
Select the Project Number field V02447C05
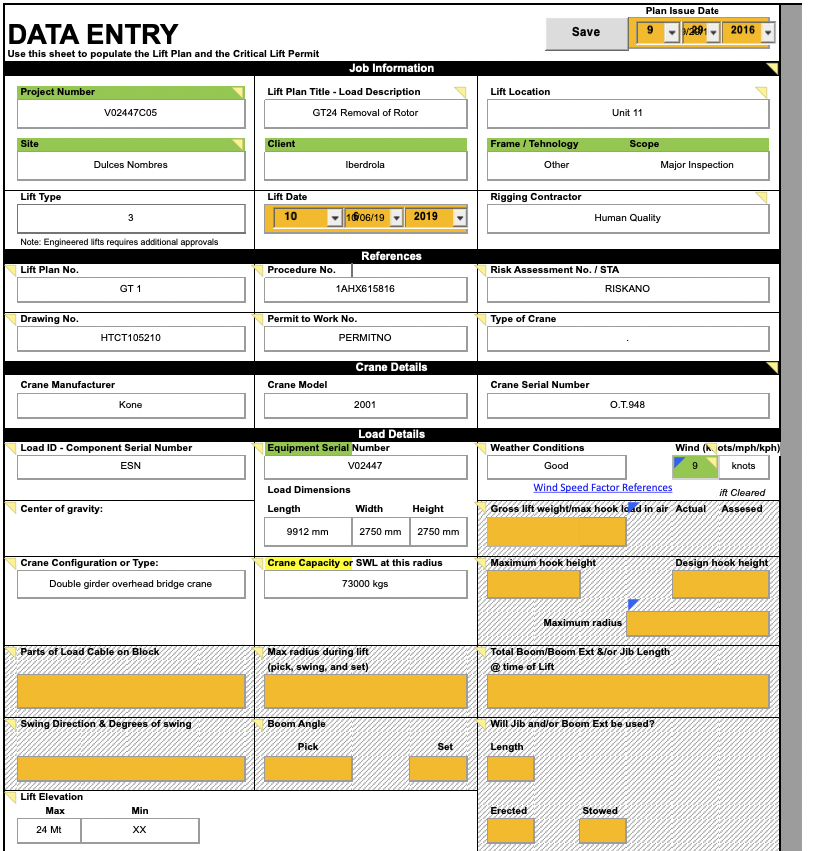coord(131,113)
